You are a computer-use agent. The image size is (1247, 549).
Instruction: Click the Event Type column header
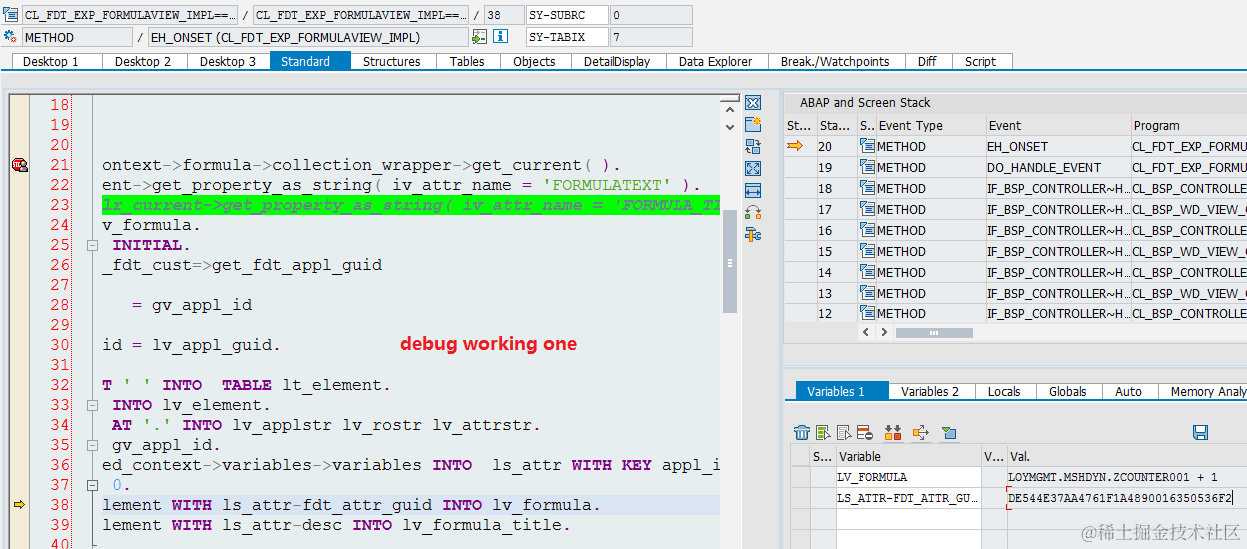coord(930,126)
